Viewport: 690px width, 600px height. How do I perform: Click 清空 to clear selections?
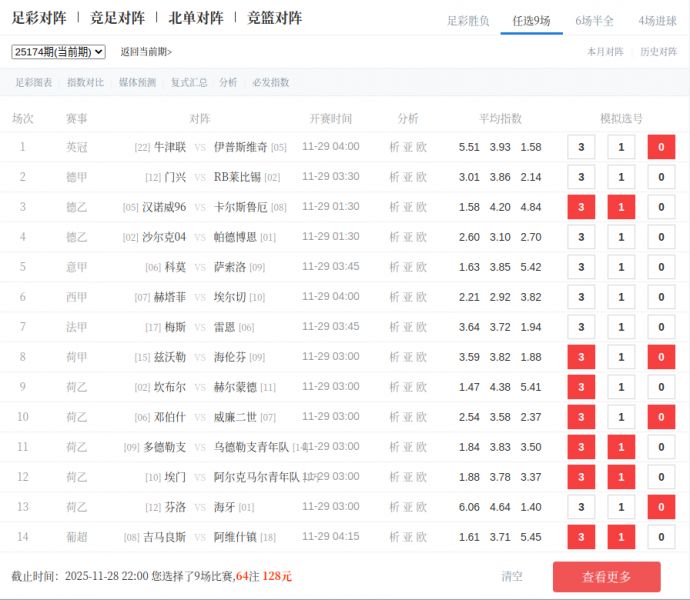(x=512, y=577)
